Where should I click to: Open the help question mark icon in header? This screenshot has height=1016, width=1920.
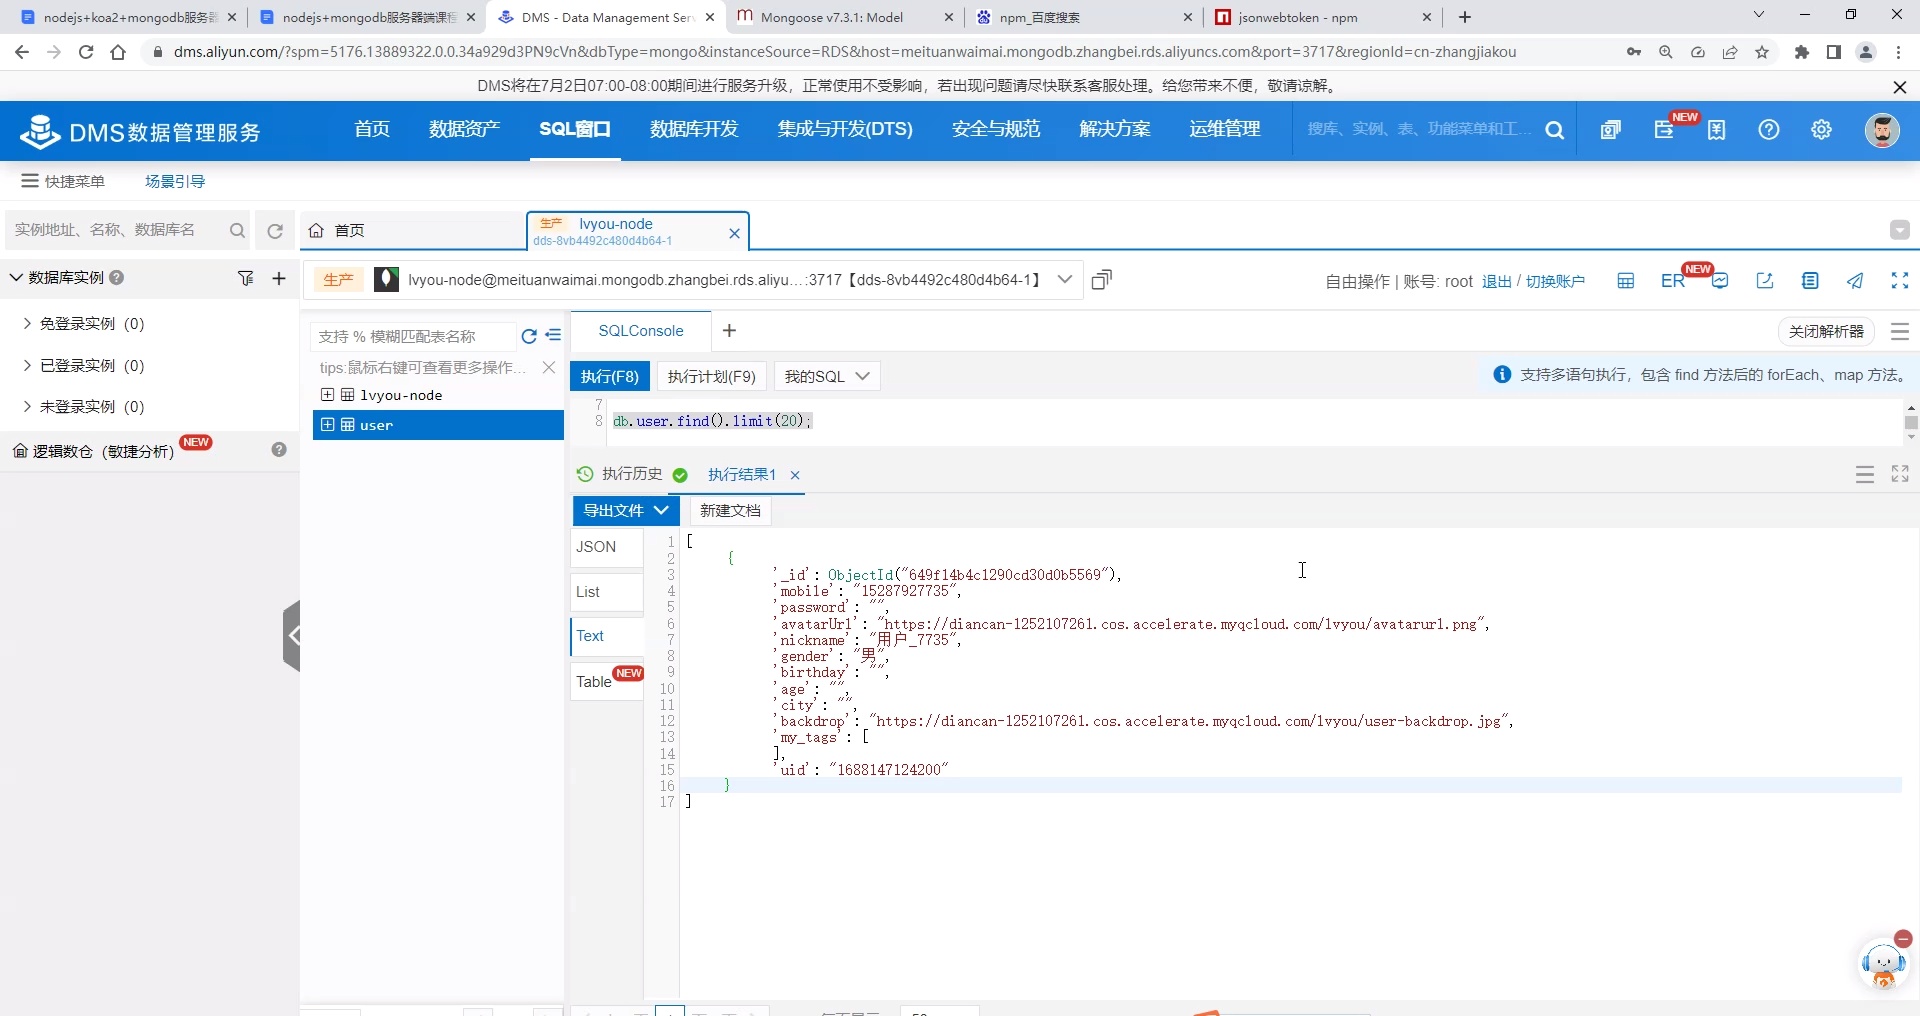click(1769, 130)
